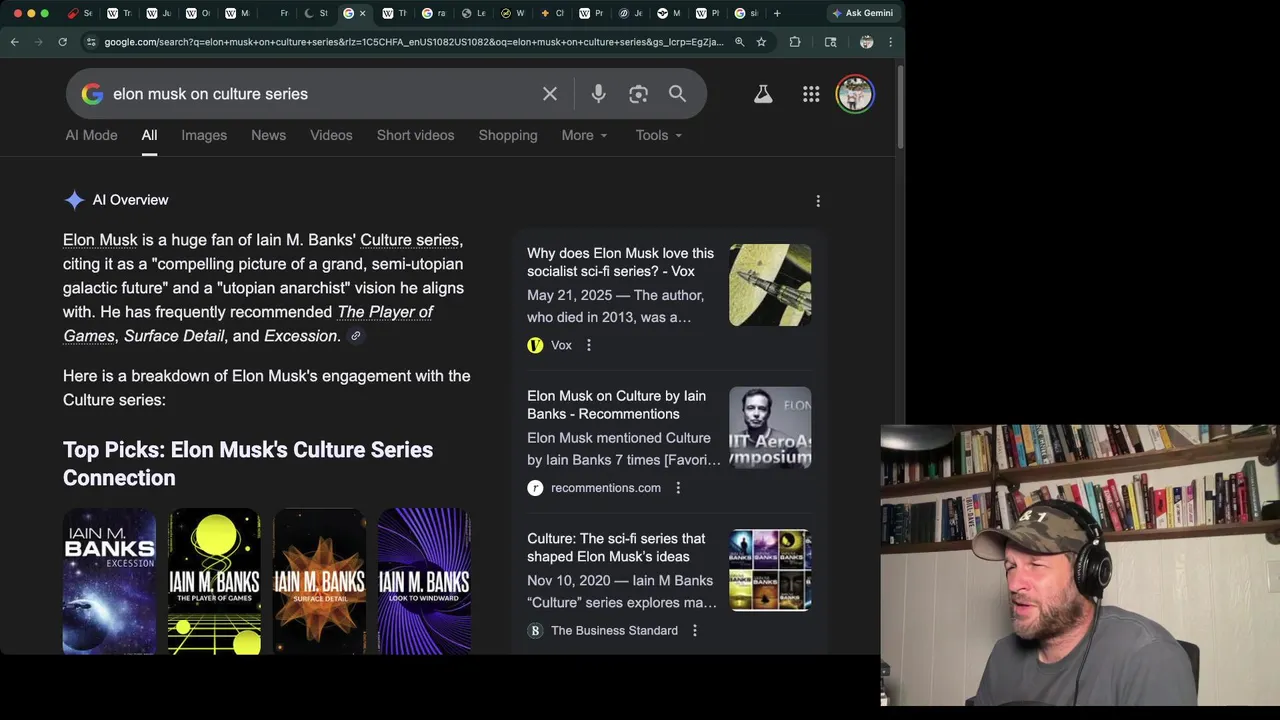The height and width of the screenshot is (720, 1280).
Task: Switch to the first browser tab
Action: (x=80, y=13)
